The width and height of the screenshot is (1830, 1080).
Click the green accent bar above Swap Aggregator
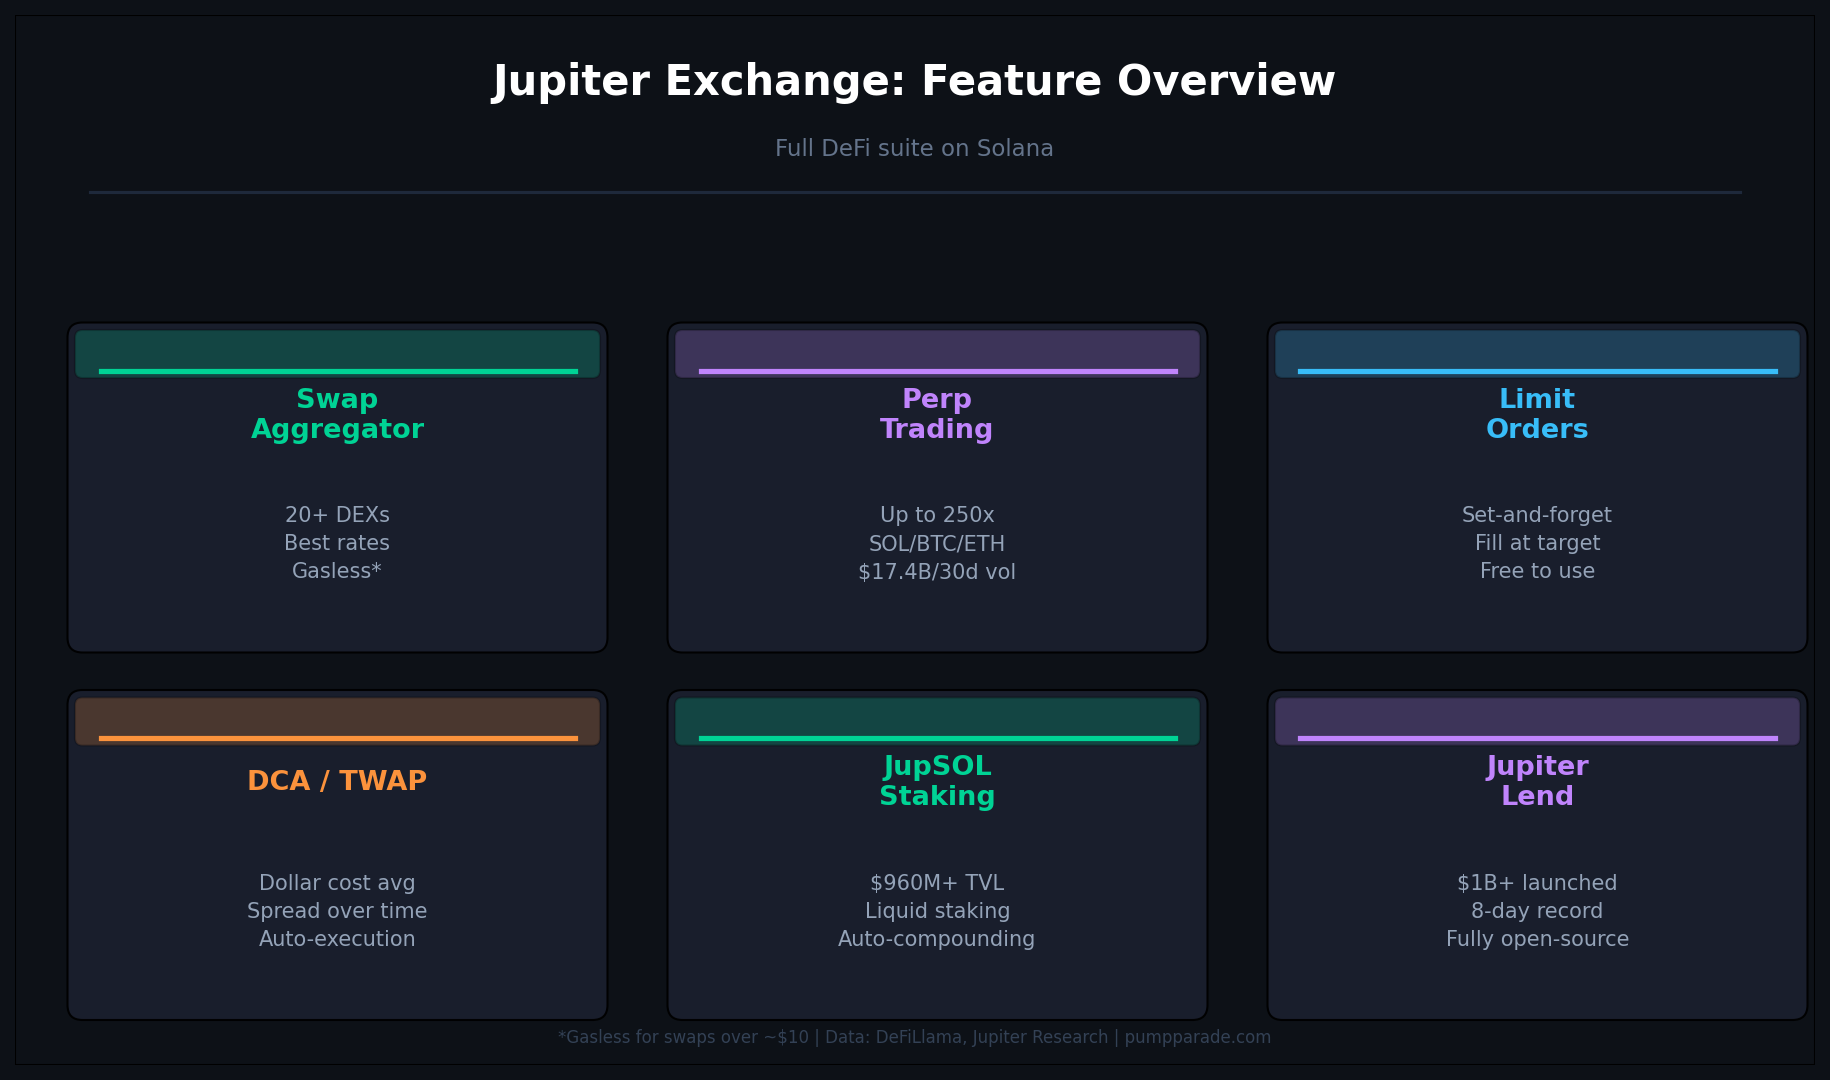(x=337, y=353)
